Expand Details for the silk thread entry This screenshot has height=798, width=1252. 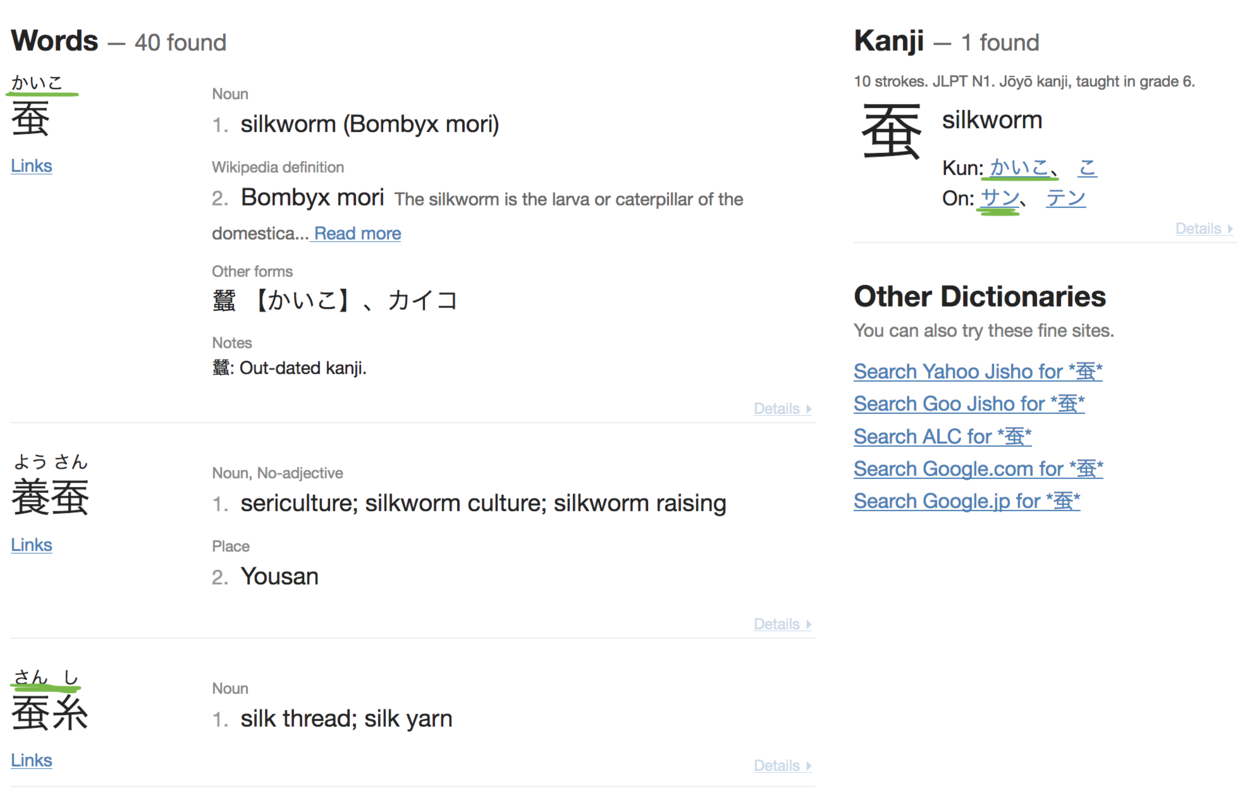coord(782,766)
